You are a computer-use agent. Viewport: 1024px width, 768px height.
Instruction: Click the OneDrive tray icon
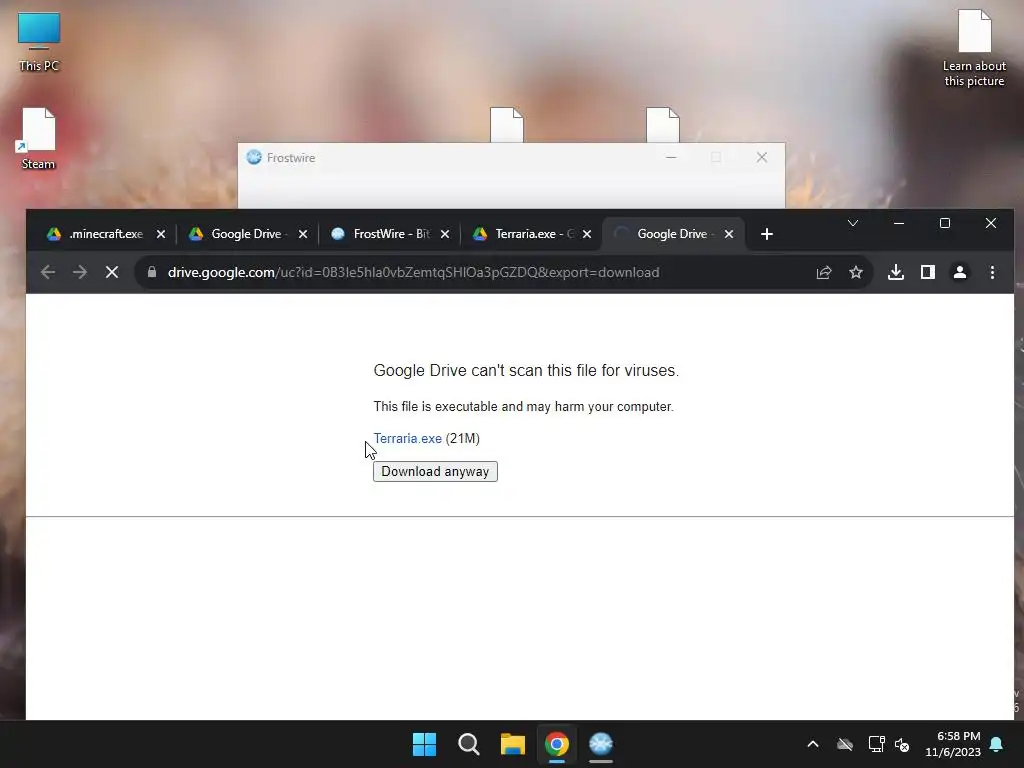click(845, 744)
